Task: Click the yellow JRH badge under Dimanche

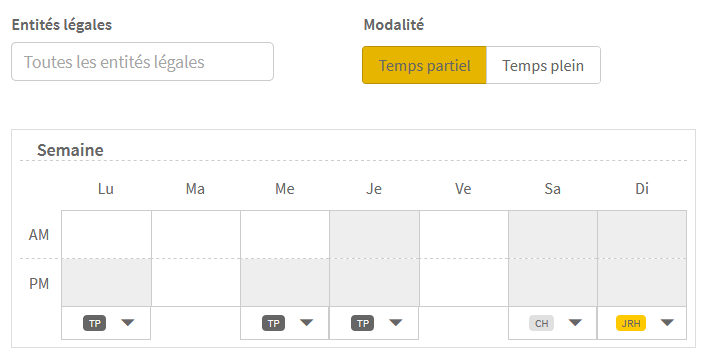Action: (x=631, y=323)
